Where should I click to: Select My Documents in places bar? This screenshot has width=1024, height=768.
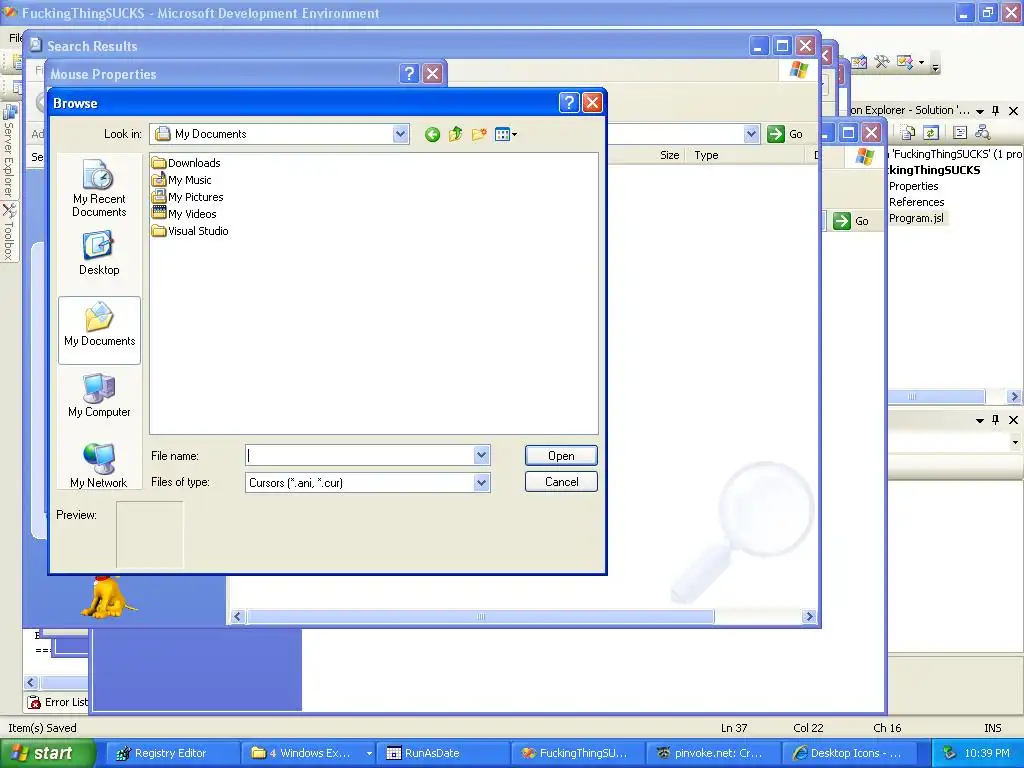[x=99, y=330]
